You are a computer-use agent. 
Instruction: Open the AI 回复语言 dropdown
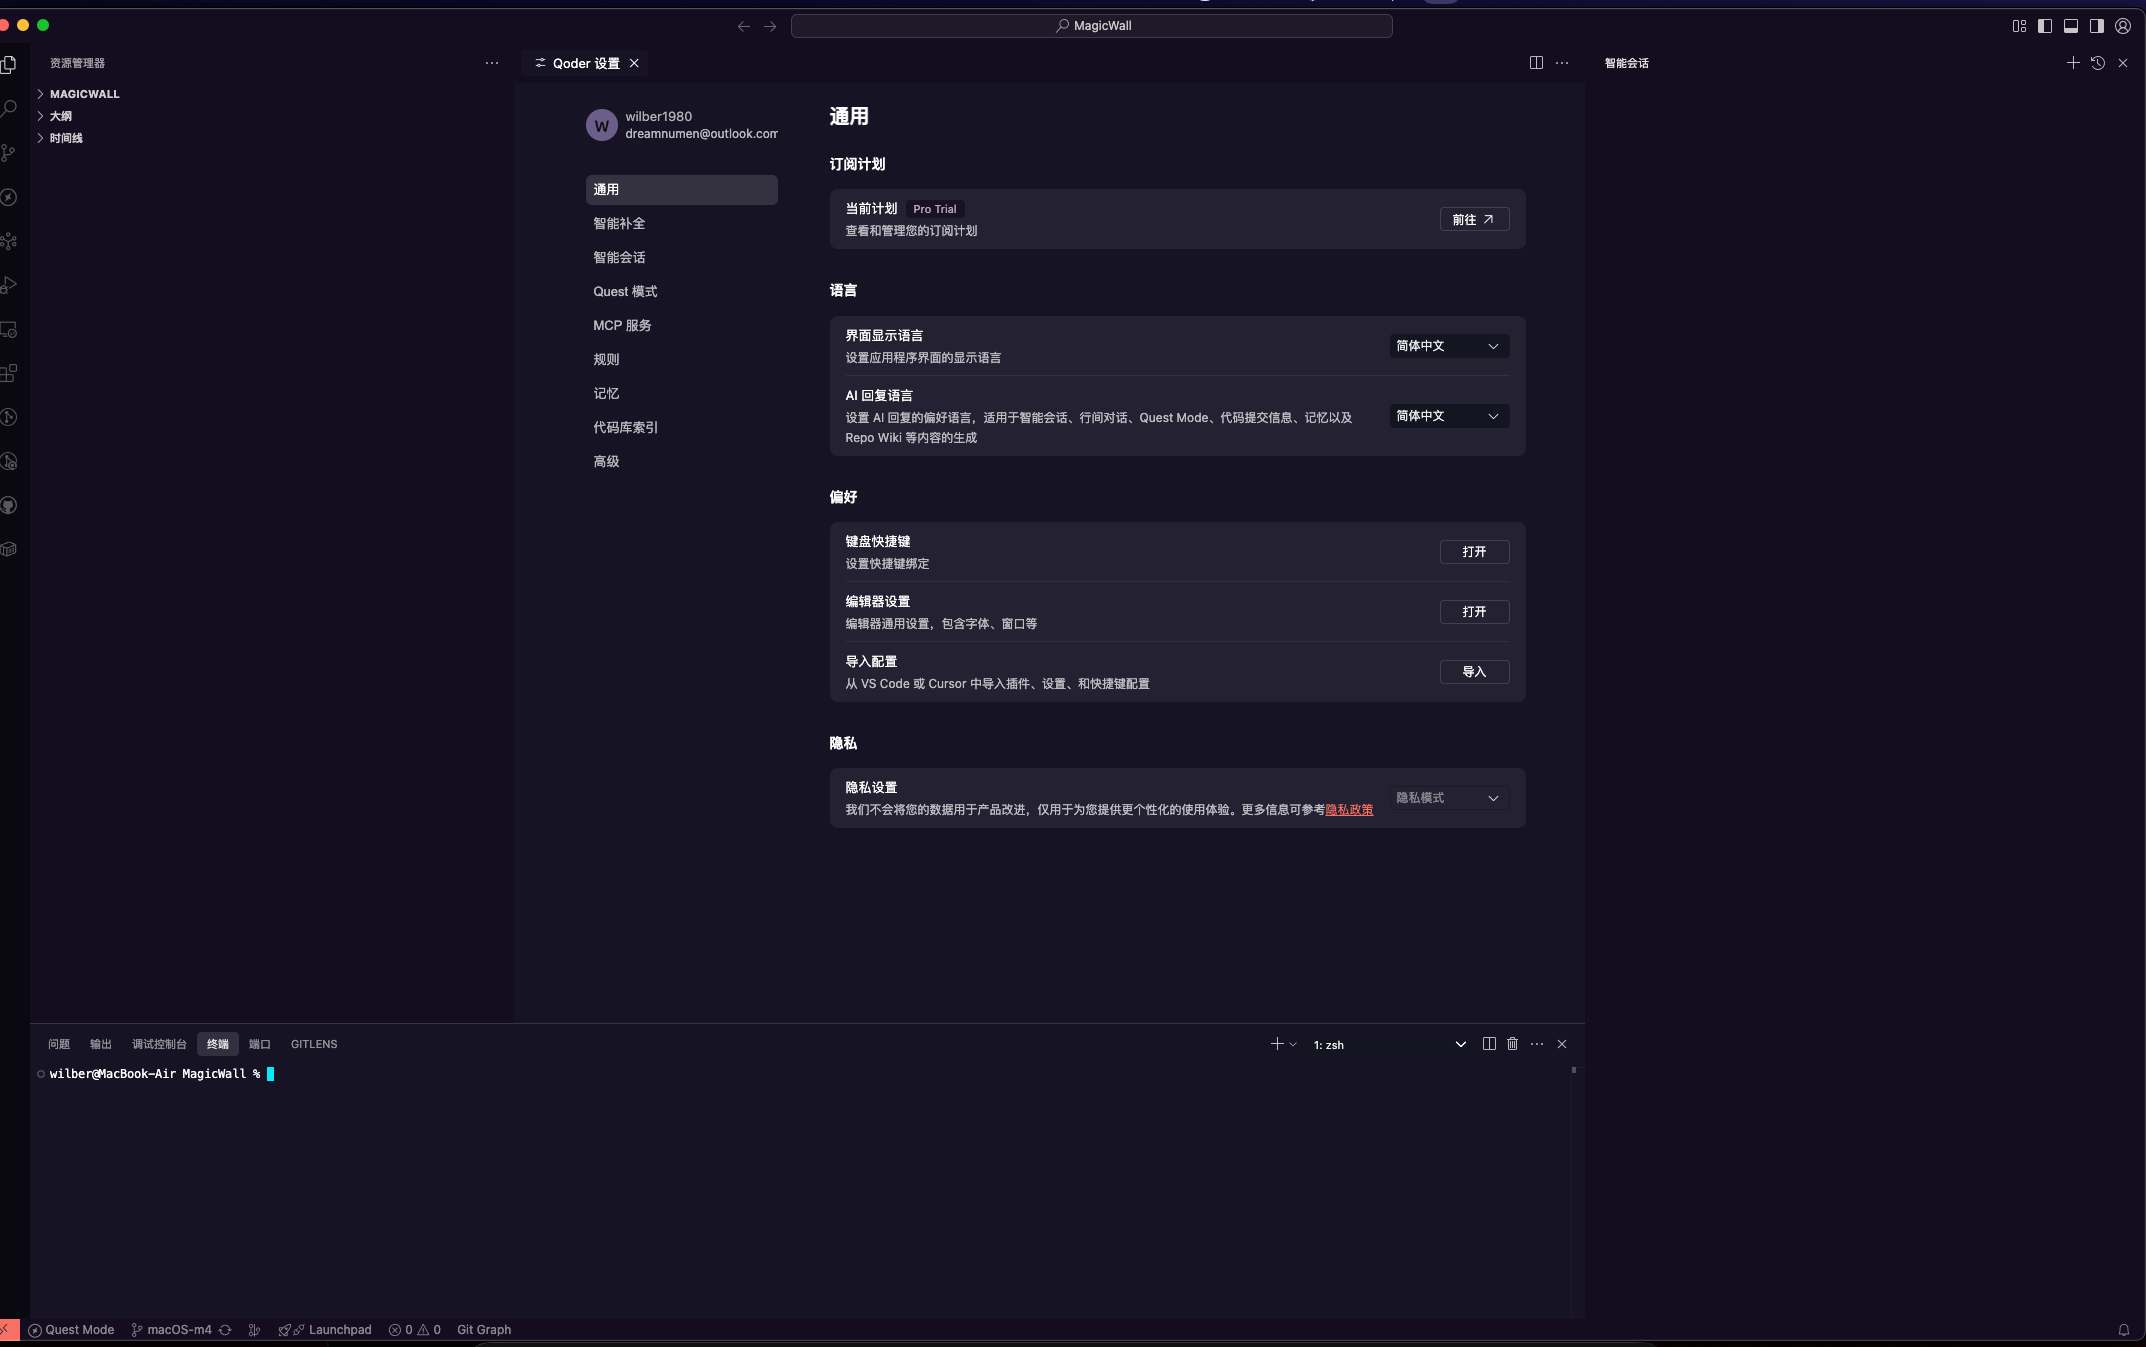point(1448,416)
